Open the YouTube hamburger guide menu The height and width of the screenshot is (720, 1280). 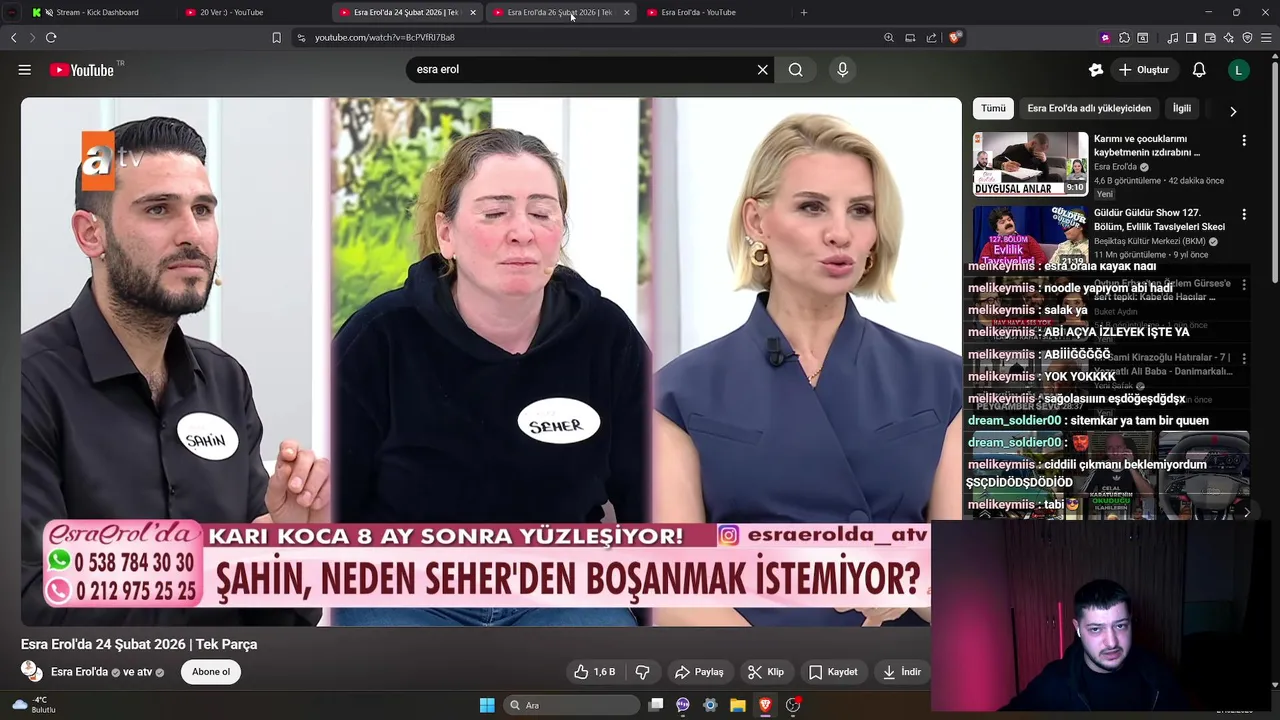(25, 70)
